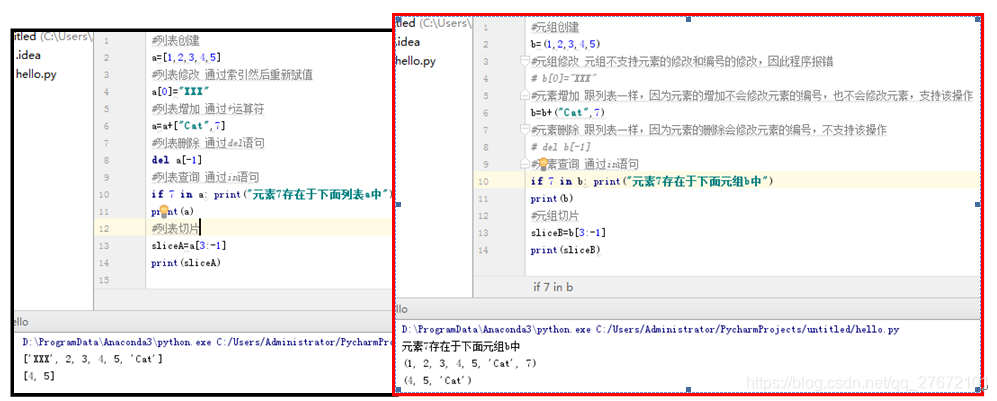The image size is (997, 401).
Task: Click code line sliceB=b[3:-1]
Action: 568,233
